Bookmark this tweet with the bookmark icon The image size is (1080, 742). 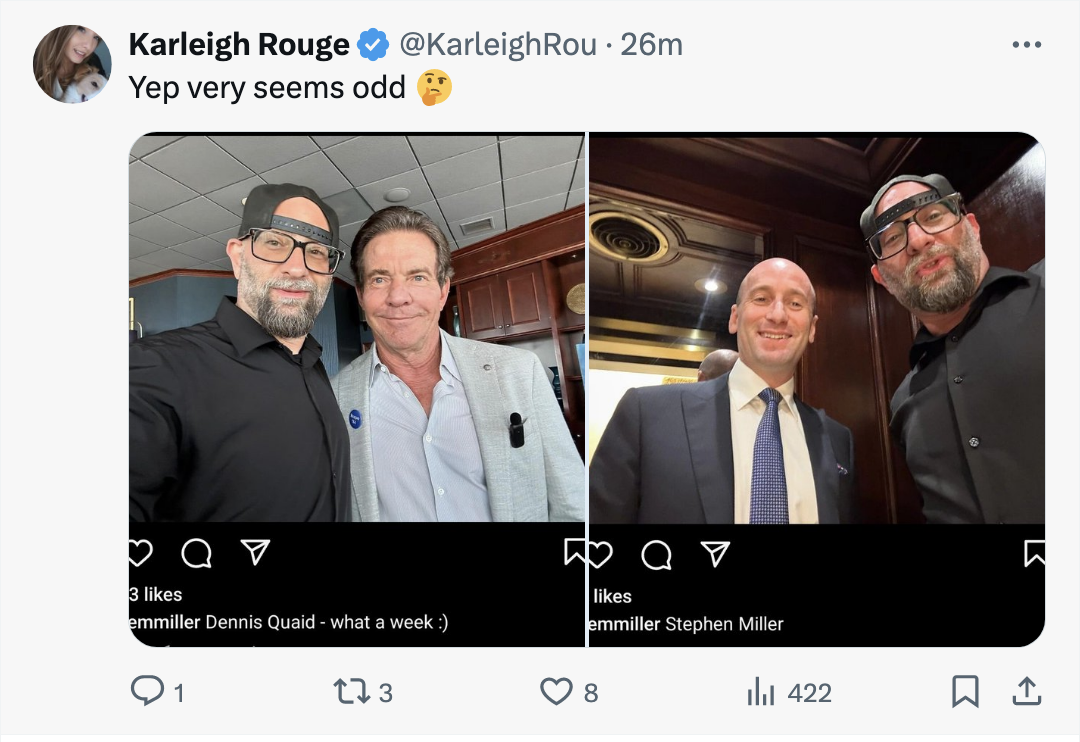964,691
